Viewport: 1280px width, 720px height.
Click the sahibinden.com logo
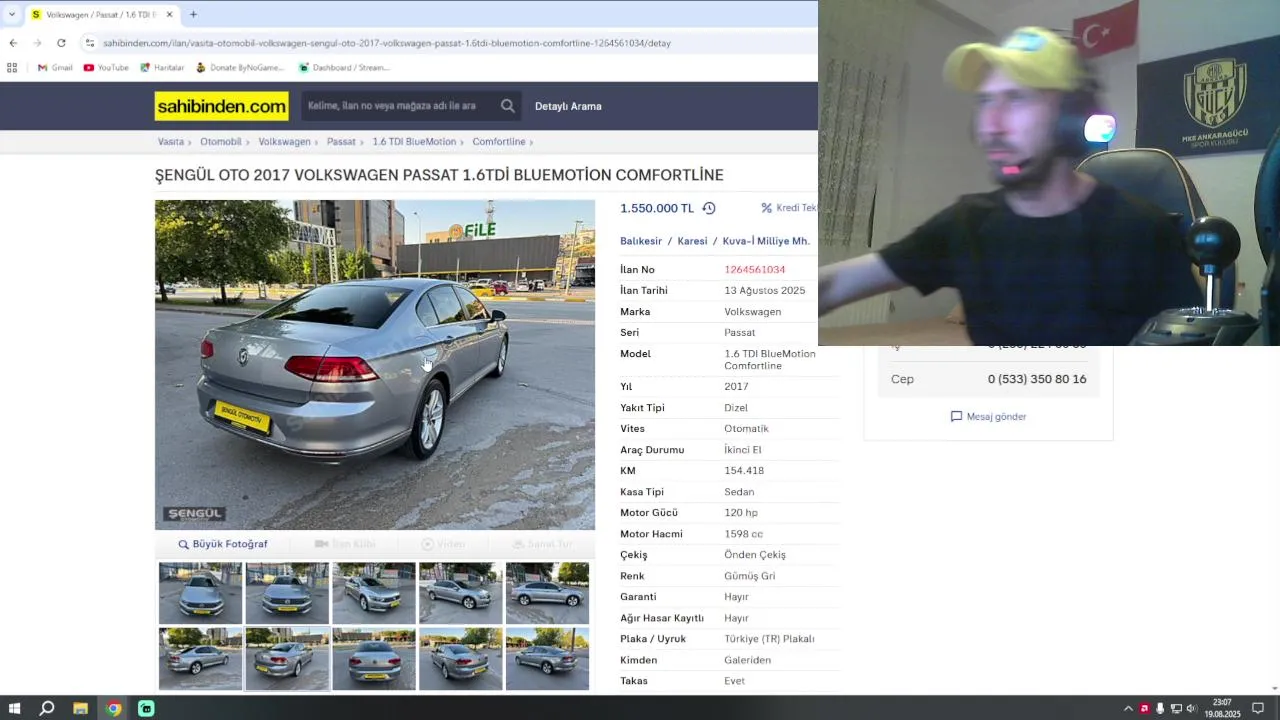(222, 106)
